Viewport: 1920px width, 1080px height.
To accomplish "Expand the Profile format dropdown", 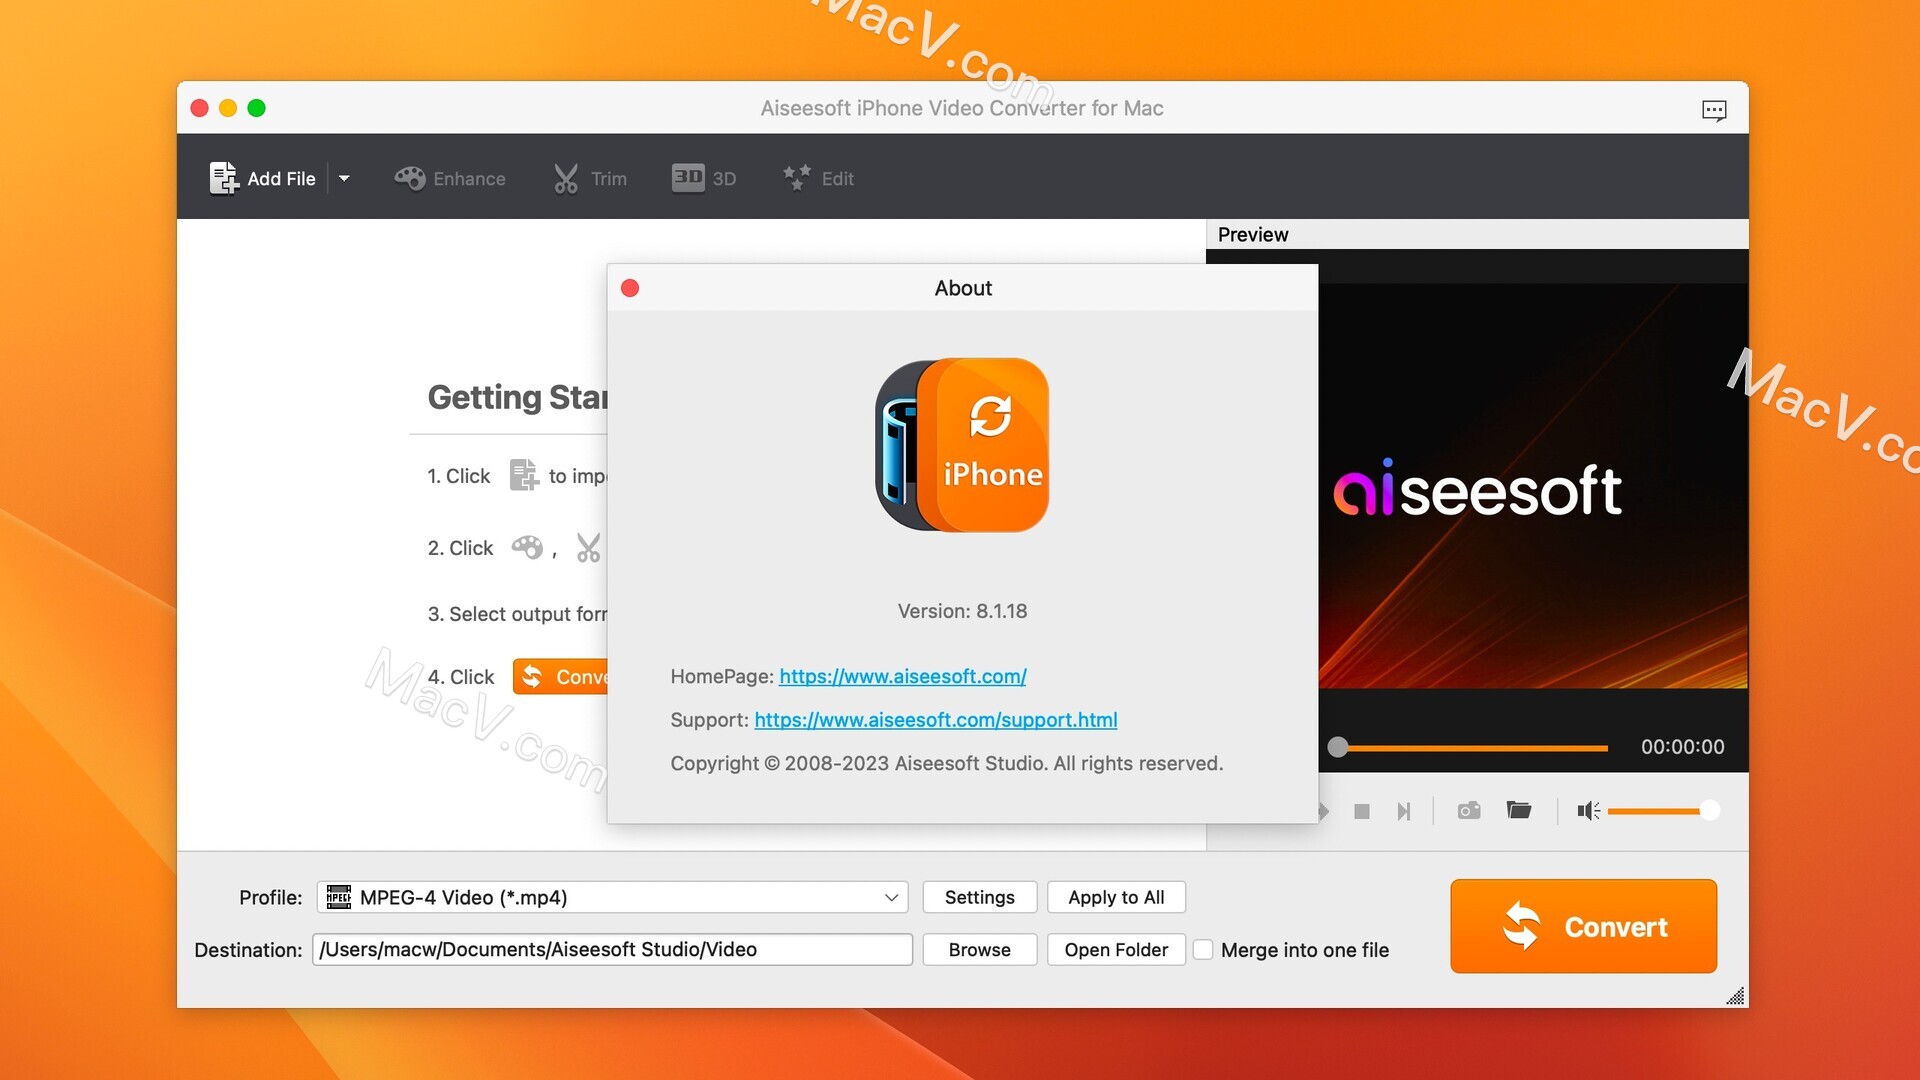I will click(x=890, y=897).
